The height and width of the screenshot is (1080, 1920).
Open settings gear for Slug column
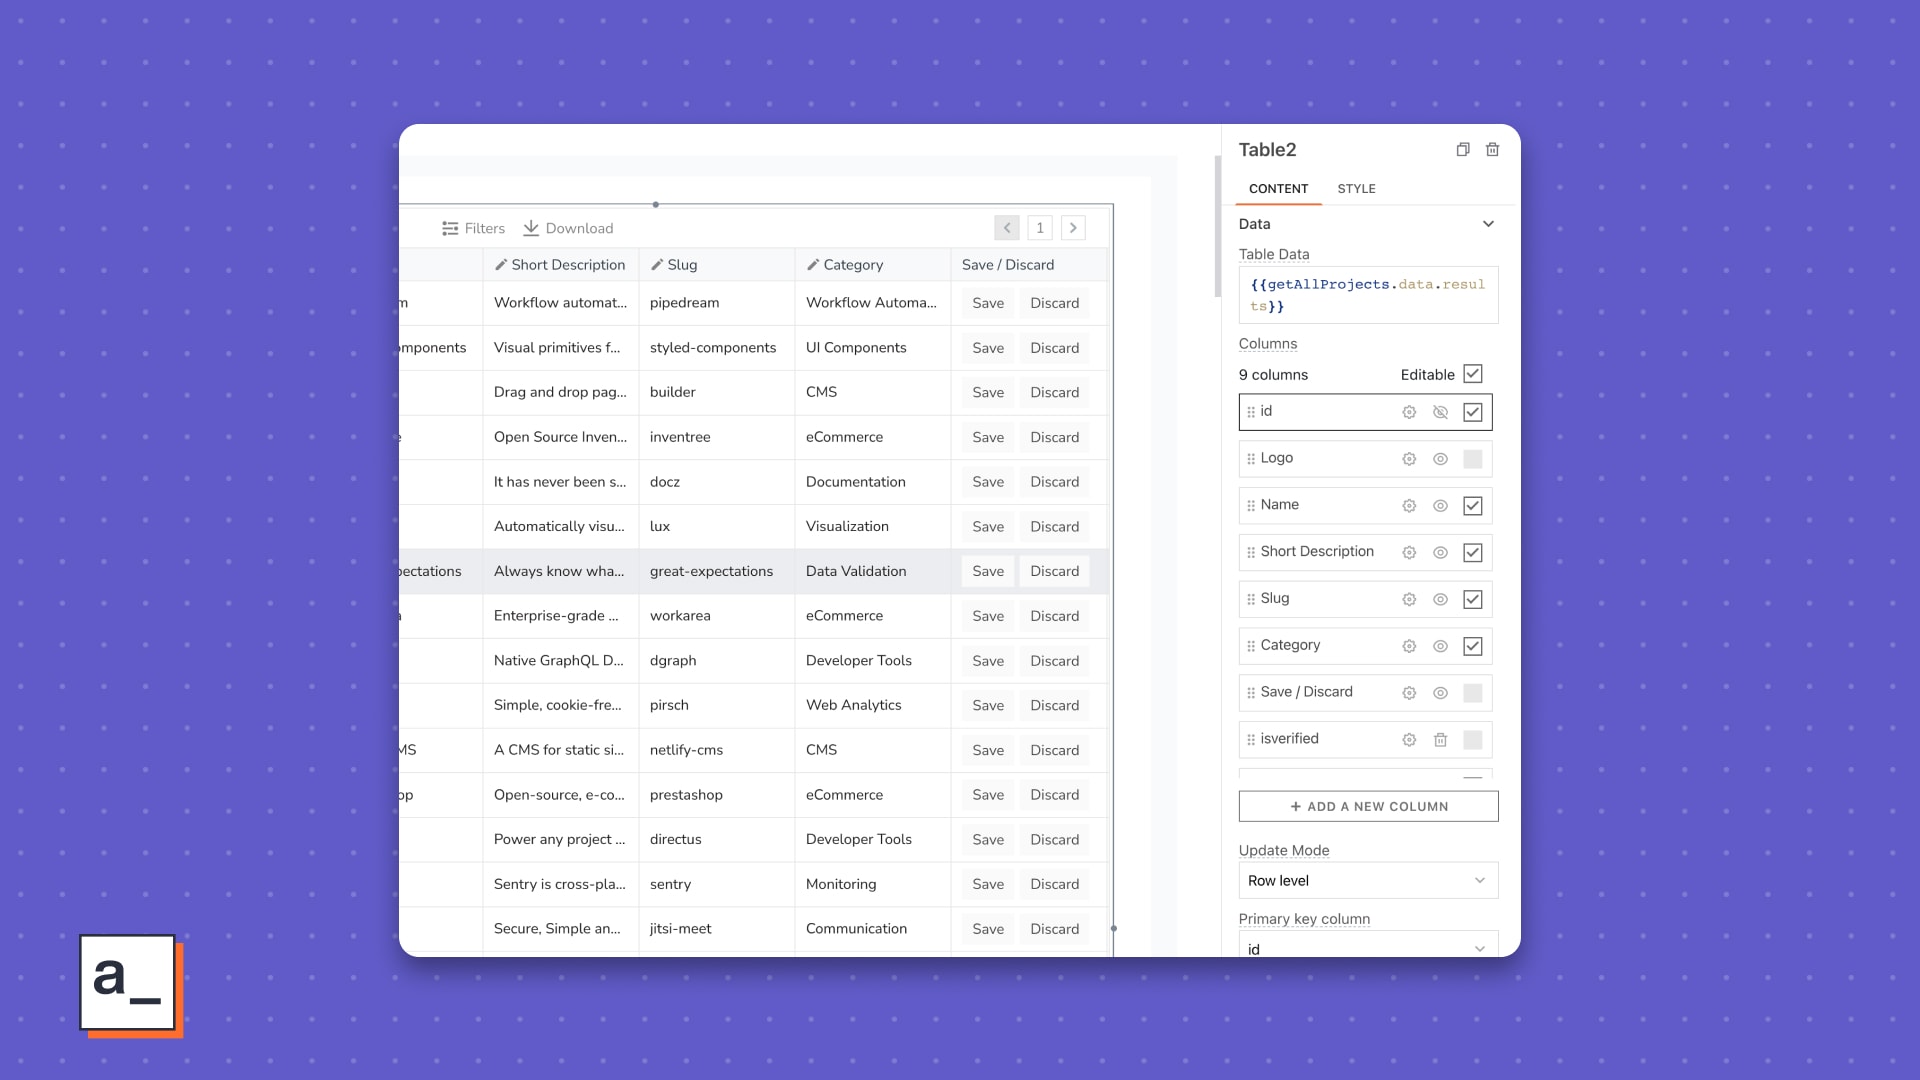pyautogui.click(x=1409, y=599)
